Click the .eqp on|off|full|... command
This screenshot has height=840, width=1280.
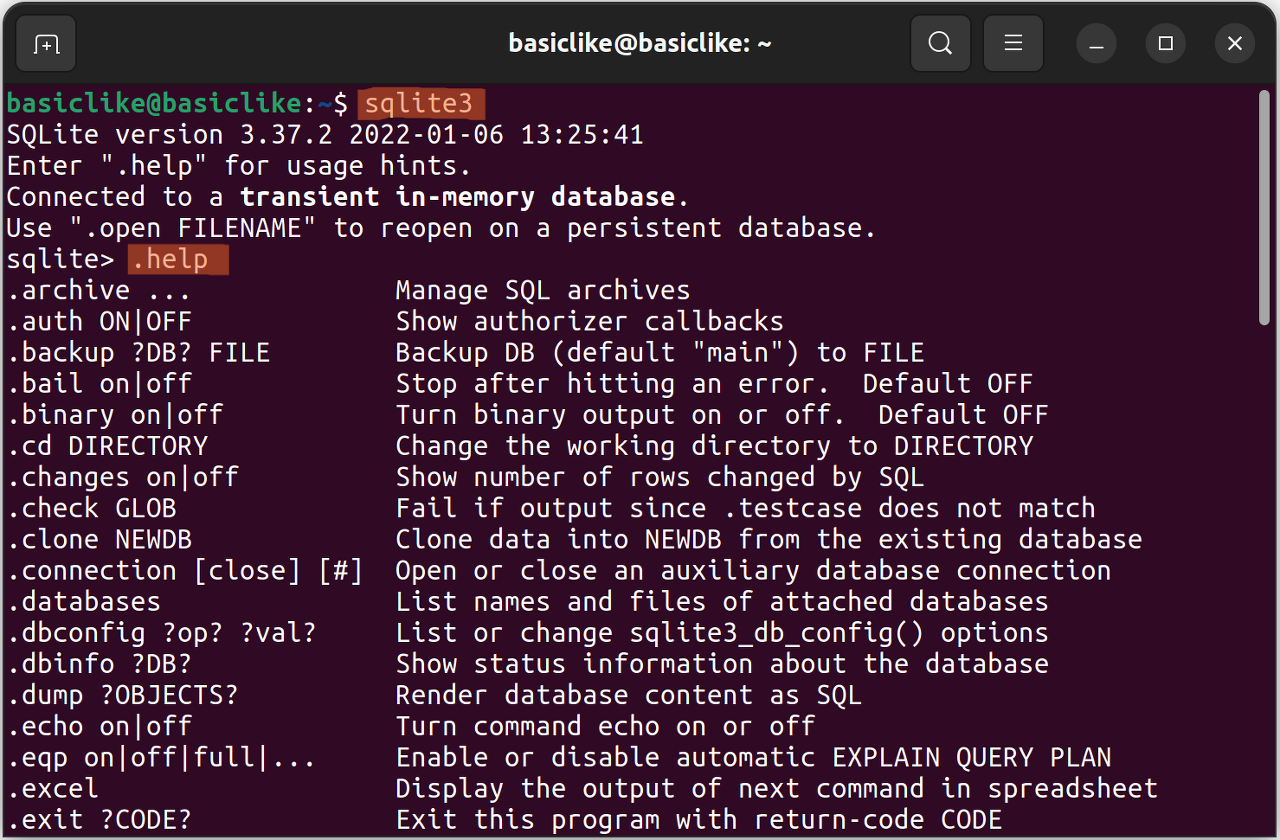pos(161,757)
